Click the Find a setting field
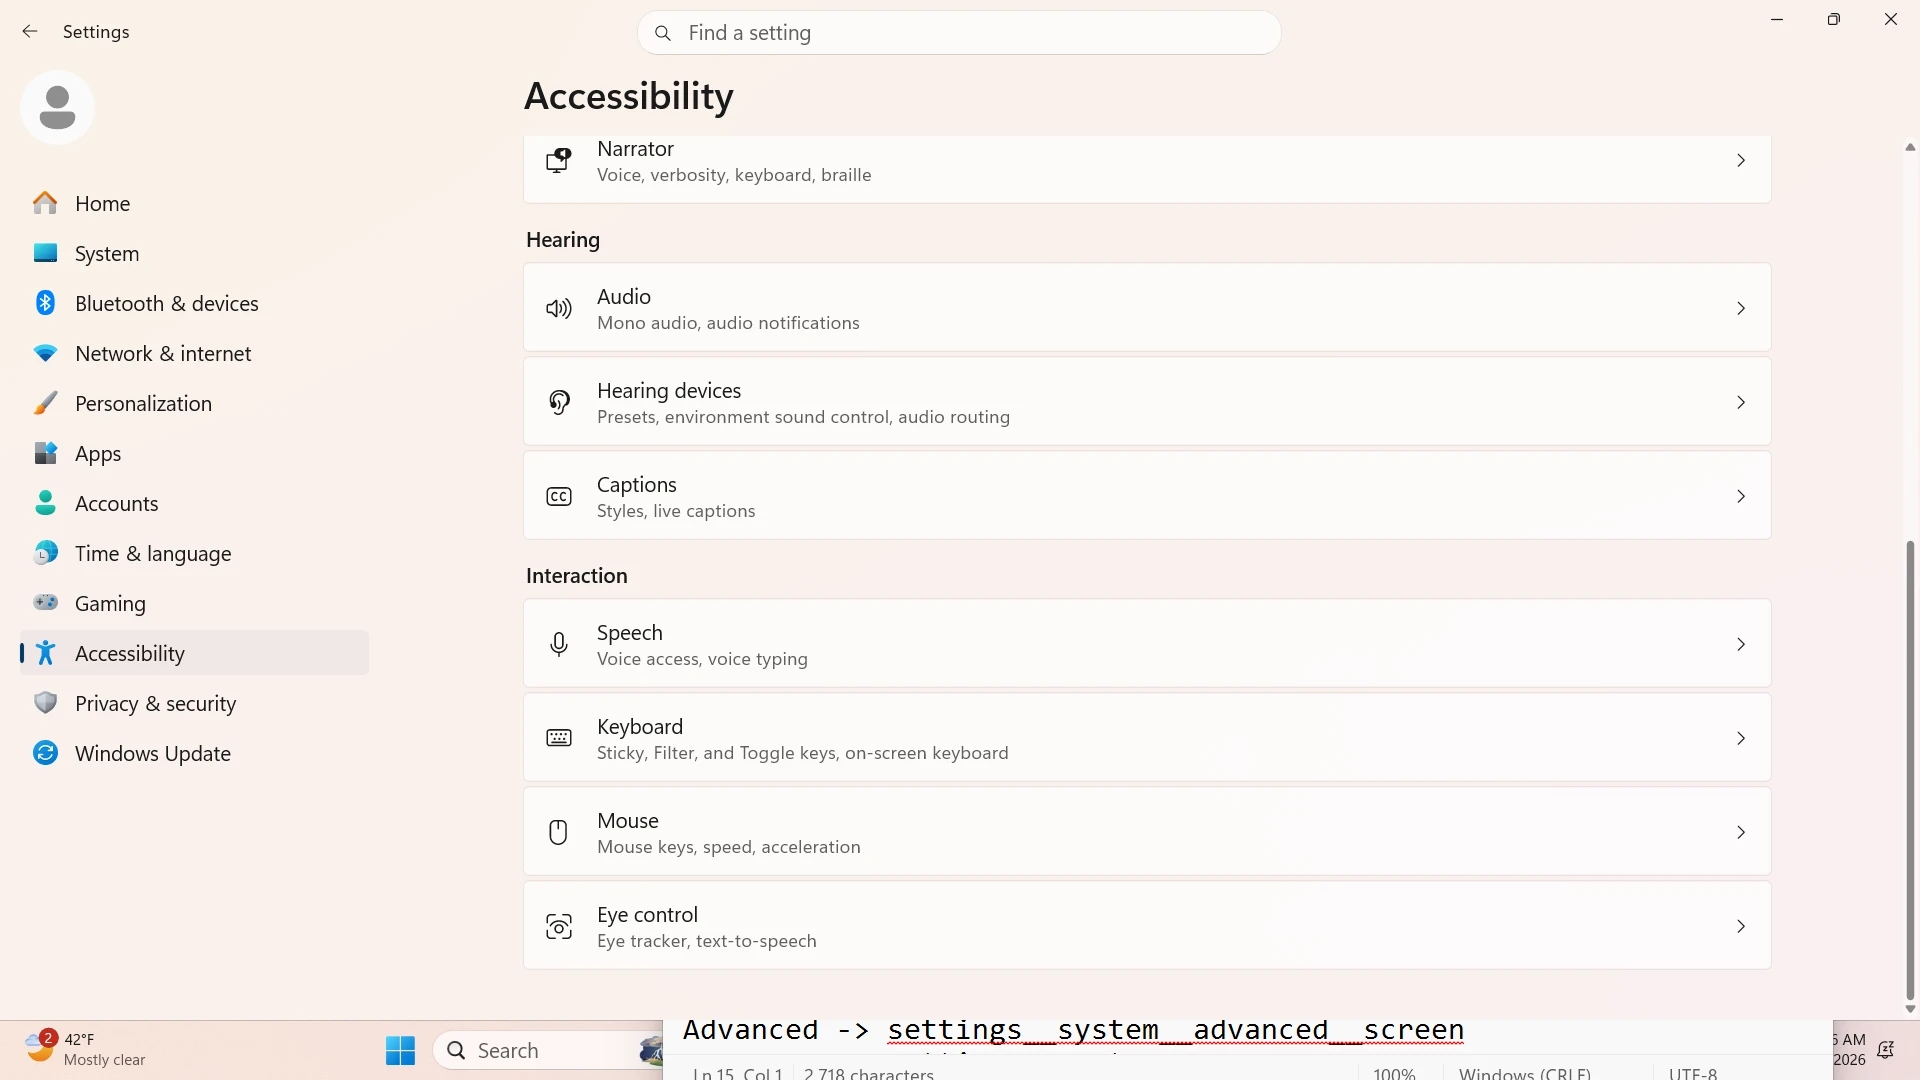1920x1080 pixels. pyautogui.click(x=959, y=33)
